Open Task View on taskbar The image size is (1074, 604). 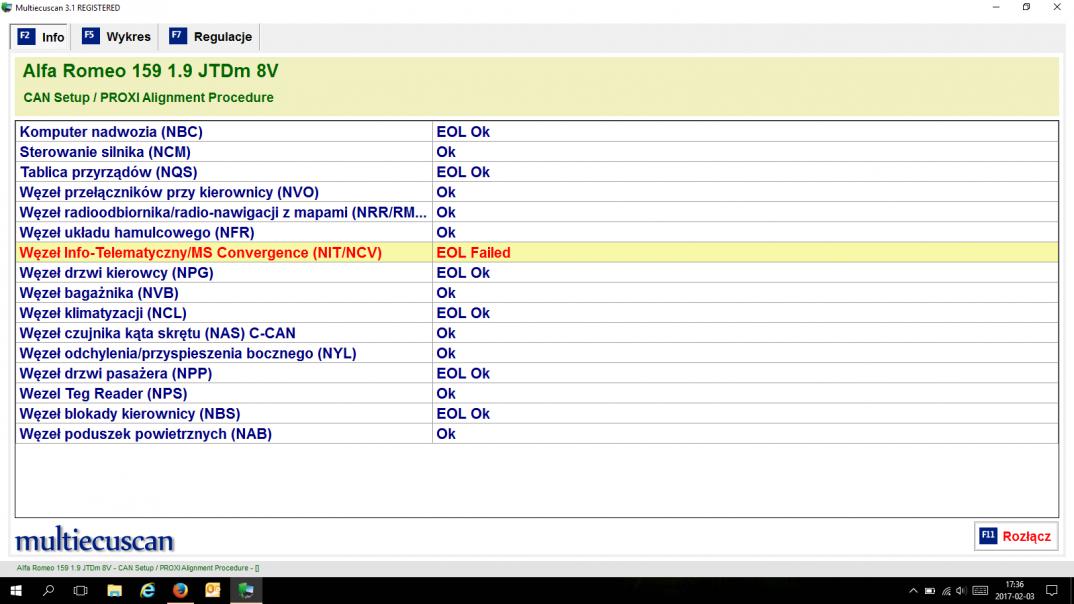coord(81,590)
